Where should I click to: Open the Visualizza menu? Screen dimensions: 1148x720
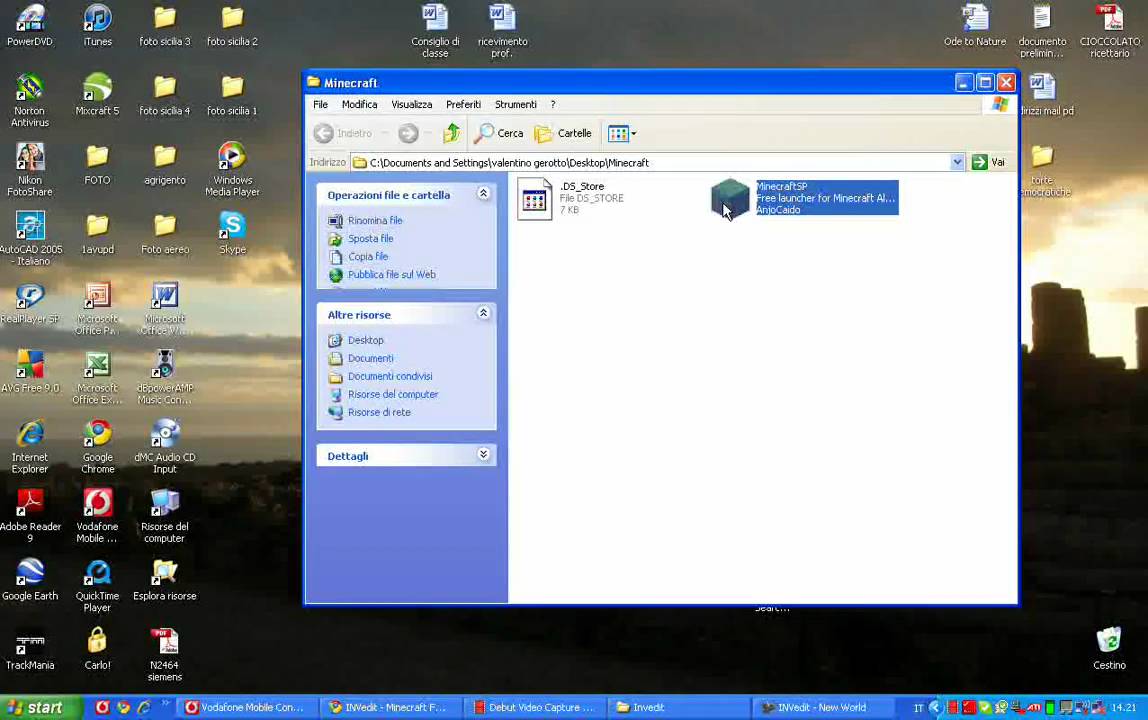(x=411, y=104)
